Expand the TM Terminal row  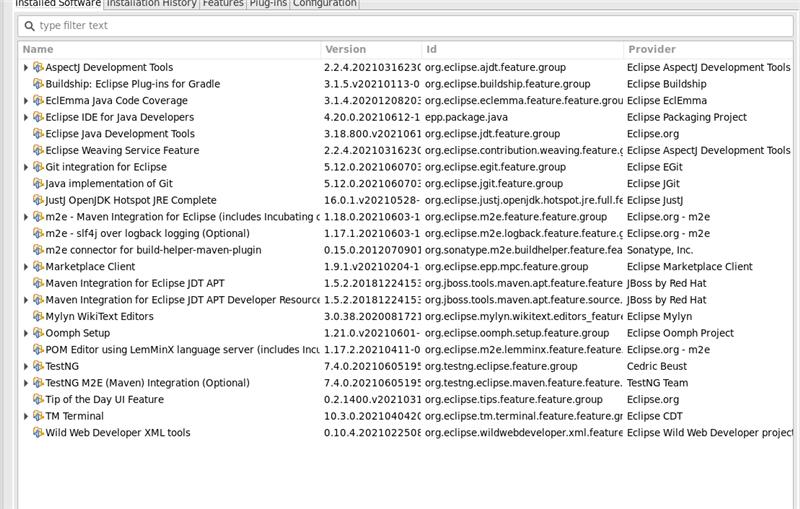pos(26,416)
